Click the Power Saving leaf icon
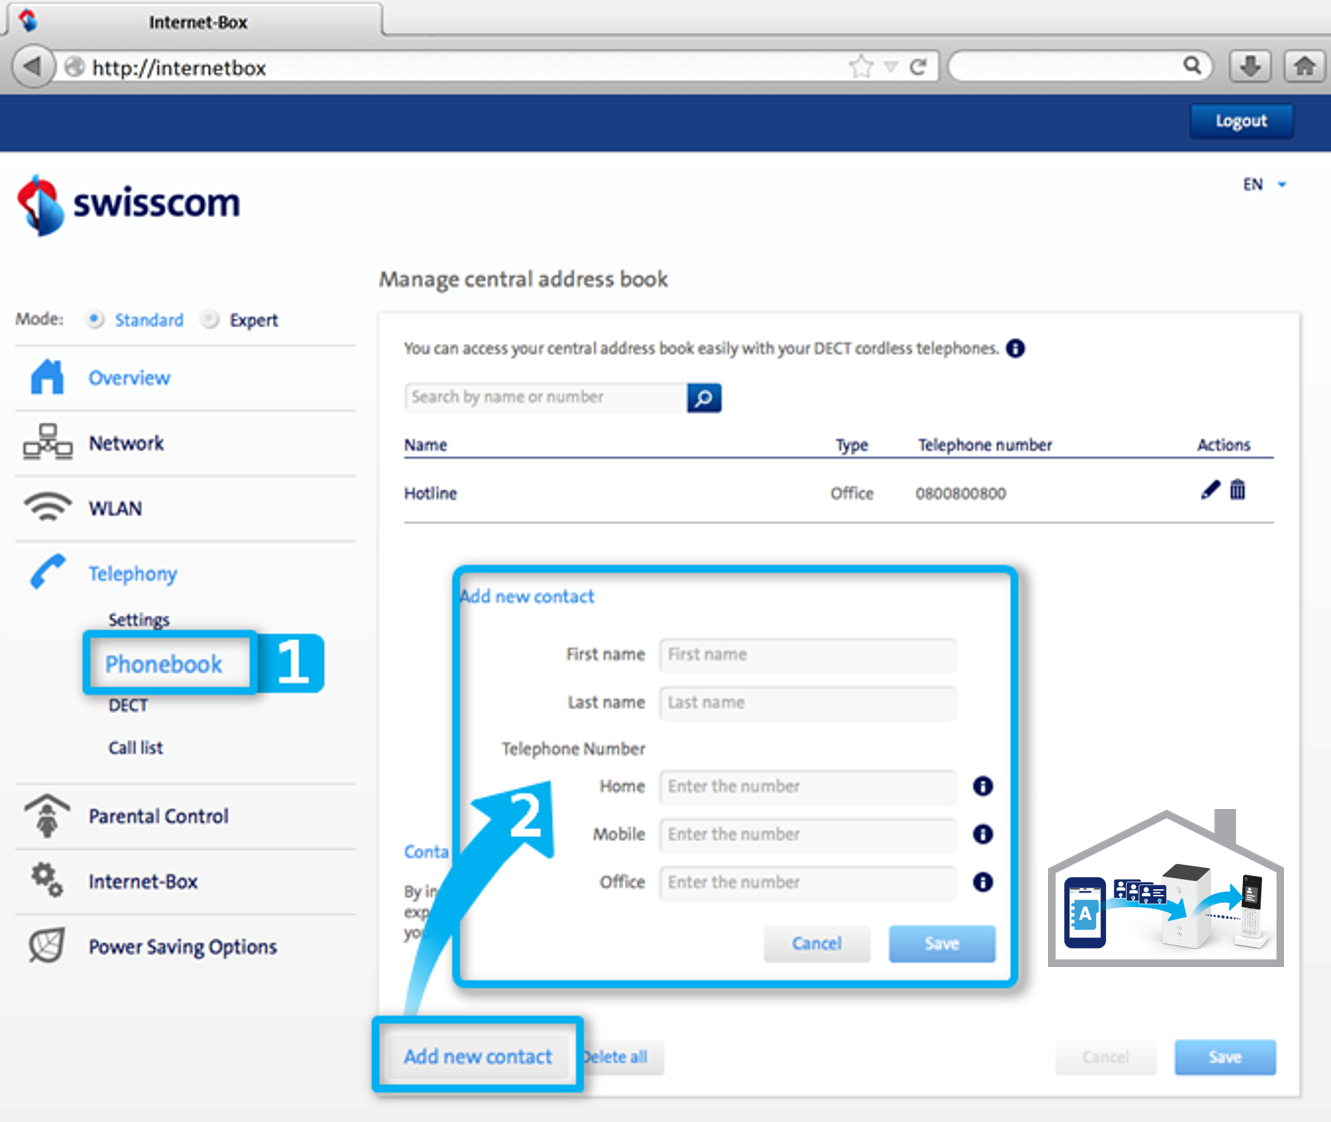 tap(47, 945)
